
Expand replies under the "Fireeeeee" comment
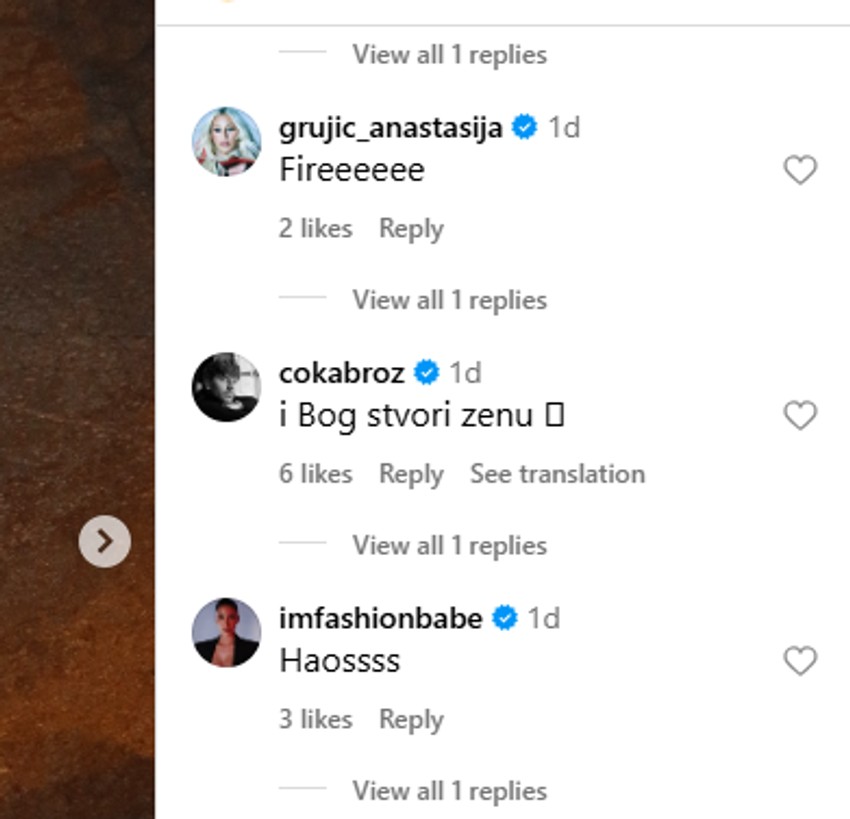tap(449, 300)
